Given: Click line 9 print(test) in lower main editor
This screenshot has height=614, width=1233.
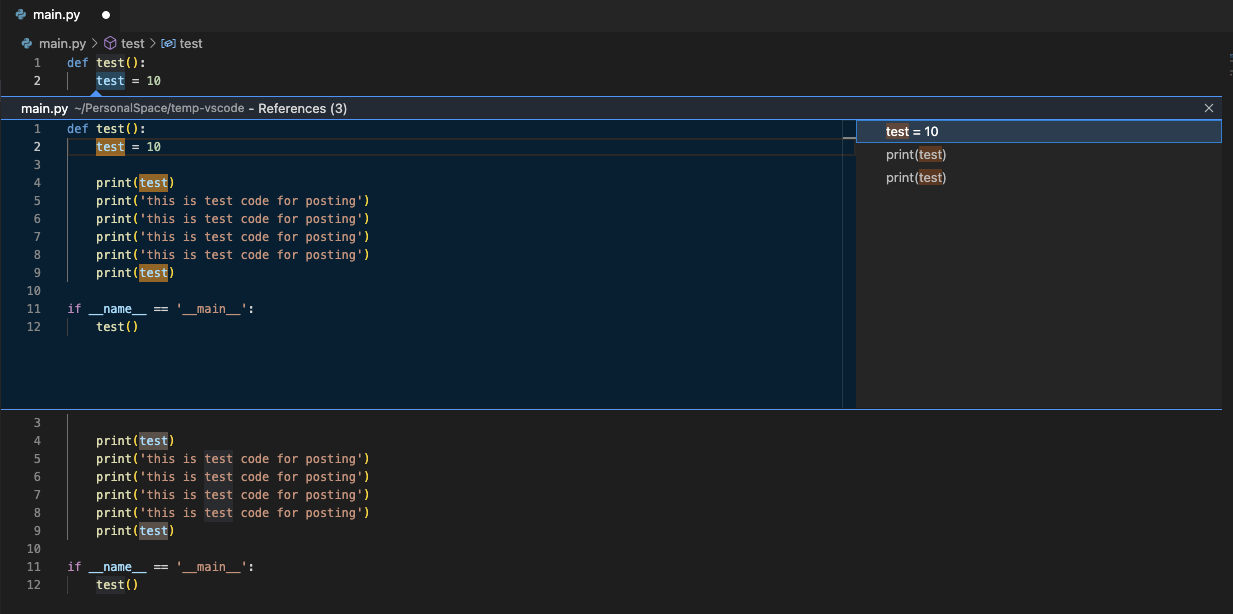Looking at the screenshot, I should [x=135, y=531].
